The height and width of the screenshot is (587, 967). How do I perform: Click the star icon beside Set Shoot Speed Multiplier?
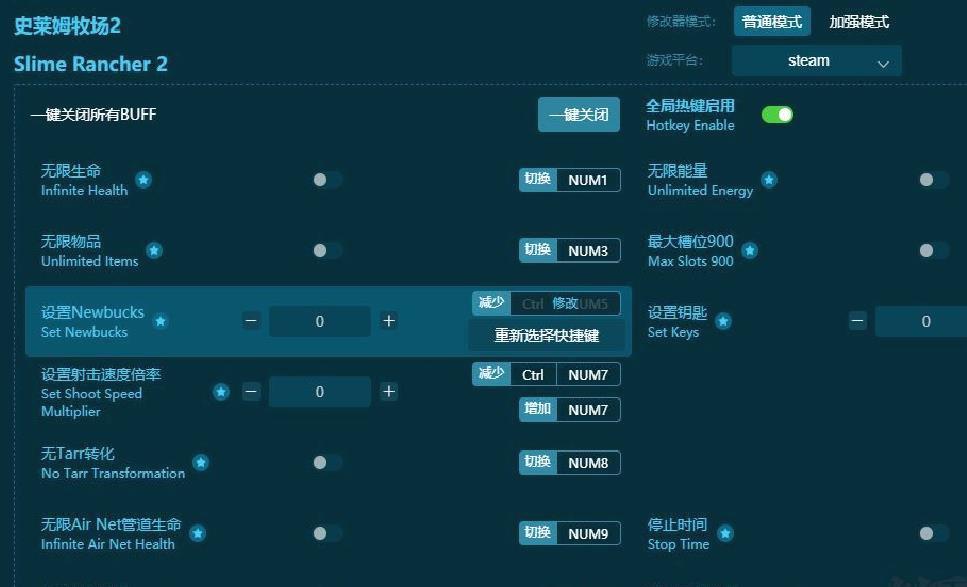coord(221,392)
